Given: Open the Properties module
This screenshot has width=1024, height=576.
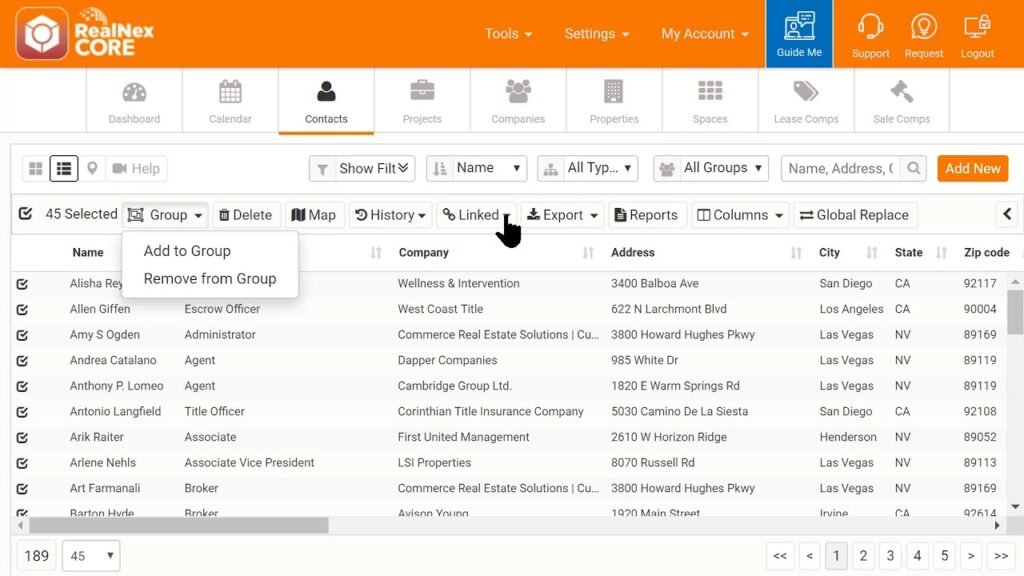Looking at the screenshot, I should pos(614,101).
